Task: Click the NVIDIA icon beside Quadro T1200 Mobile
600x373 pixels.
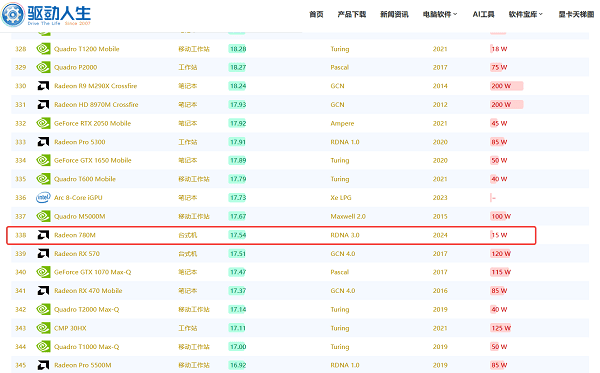Action: coord(43,49)
